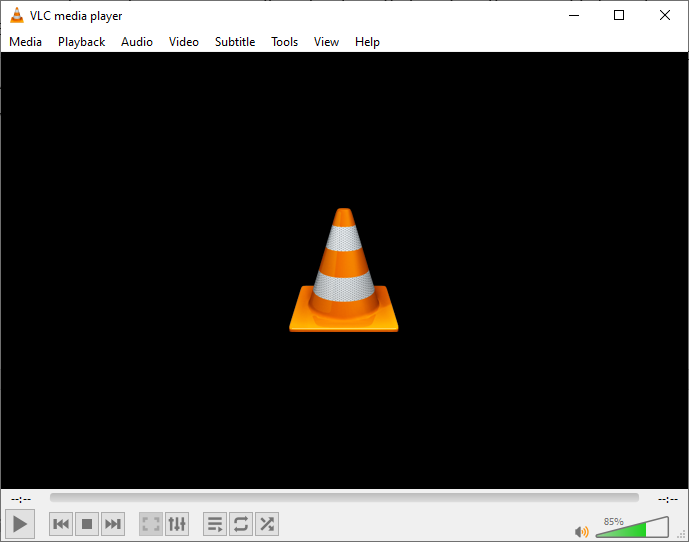
Task: Toggle remaining time label on right
Action: click(668, 499)
